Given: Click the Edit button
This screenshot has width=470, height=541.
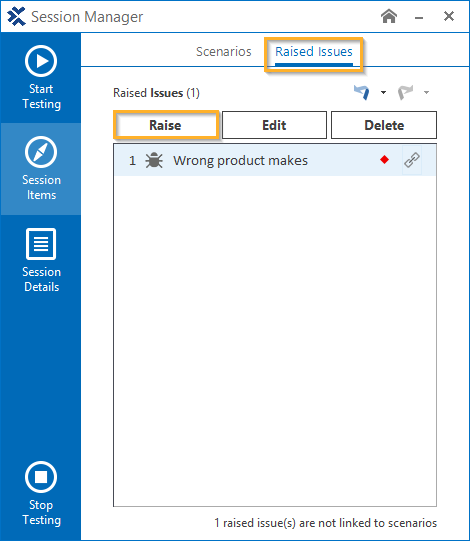Looking at the screenshot, I should [x=274, y=125].
